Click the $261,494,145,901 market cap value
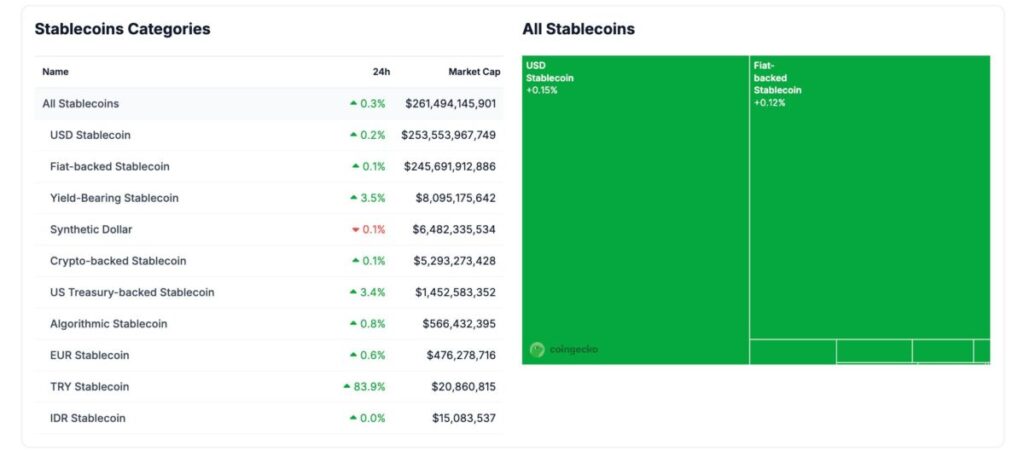 click(450, 104)
